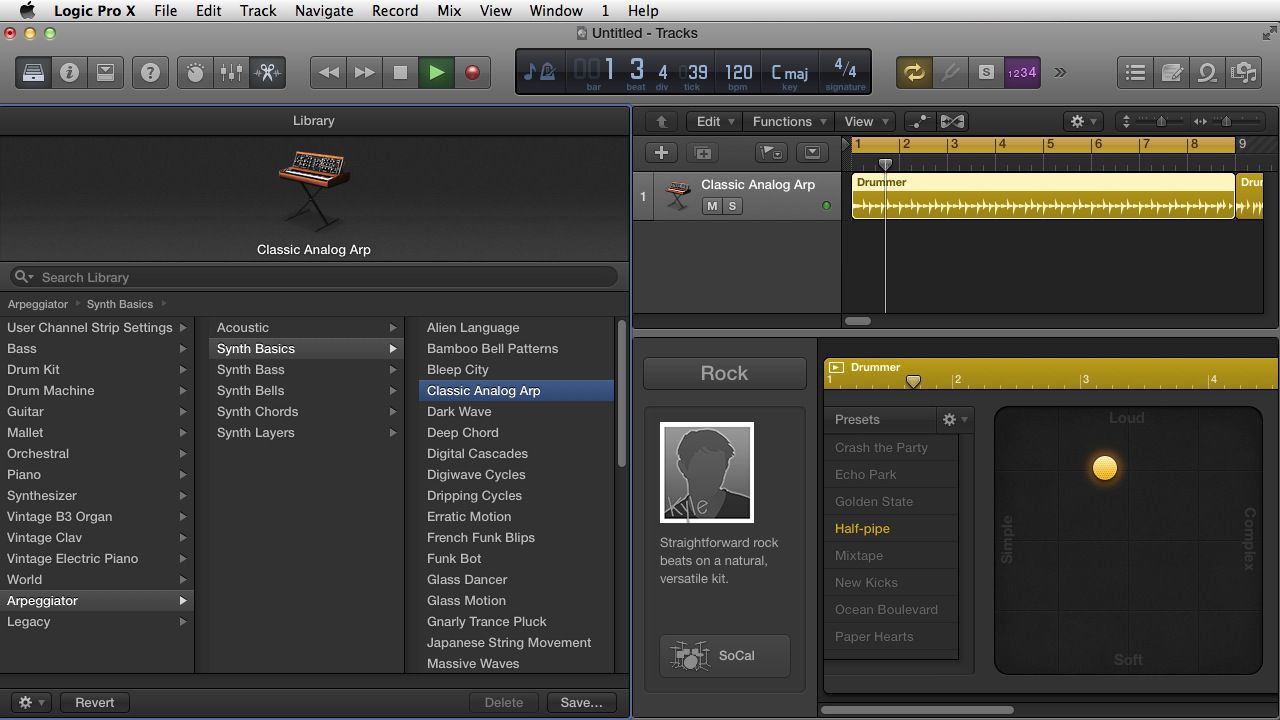Click the yellow puck in the XY pad
Image resolution: width=1280 pixels, height=720 pixels.
coord(1105,468)
